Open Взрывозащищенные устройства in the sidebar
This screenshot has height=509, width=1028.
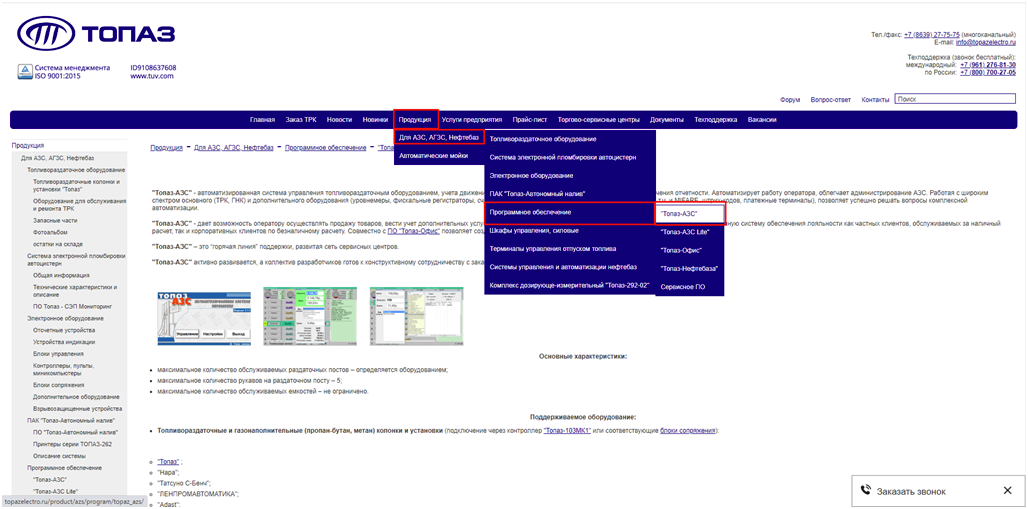coord(76,408)
